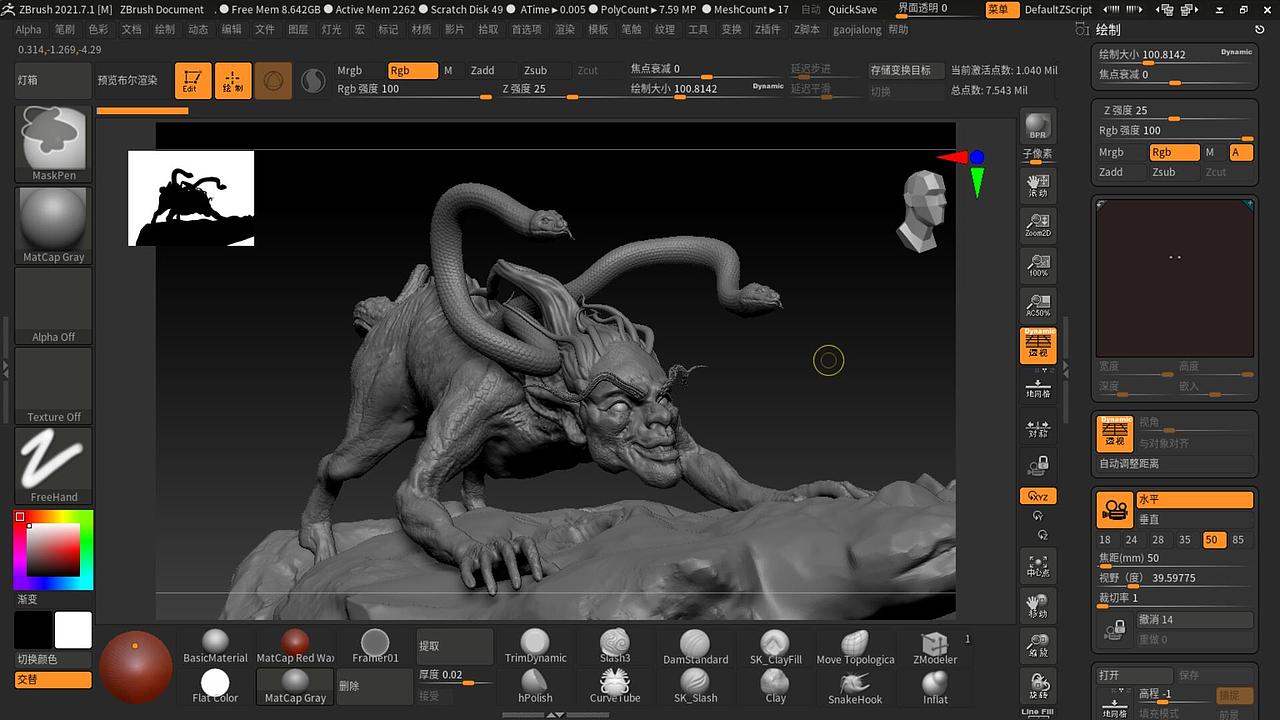The height and width of the screenshot is (720, 1280).
Task: Click 存储变换目标 store morph target
Action: click(906, 70)
